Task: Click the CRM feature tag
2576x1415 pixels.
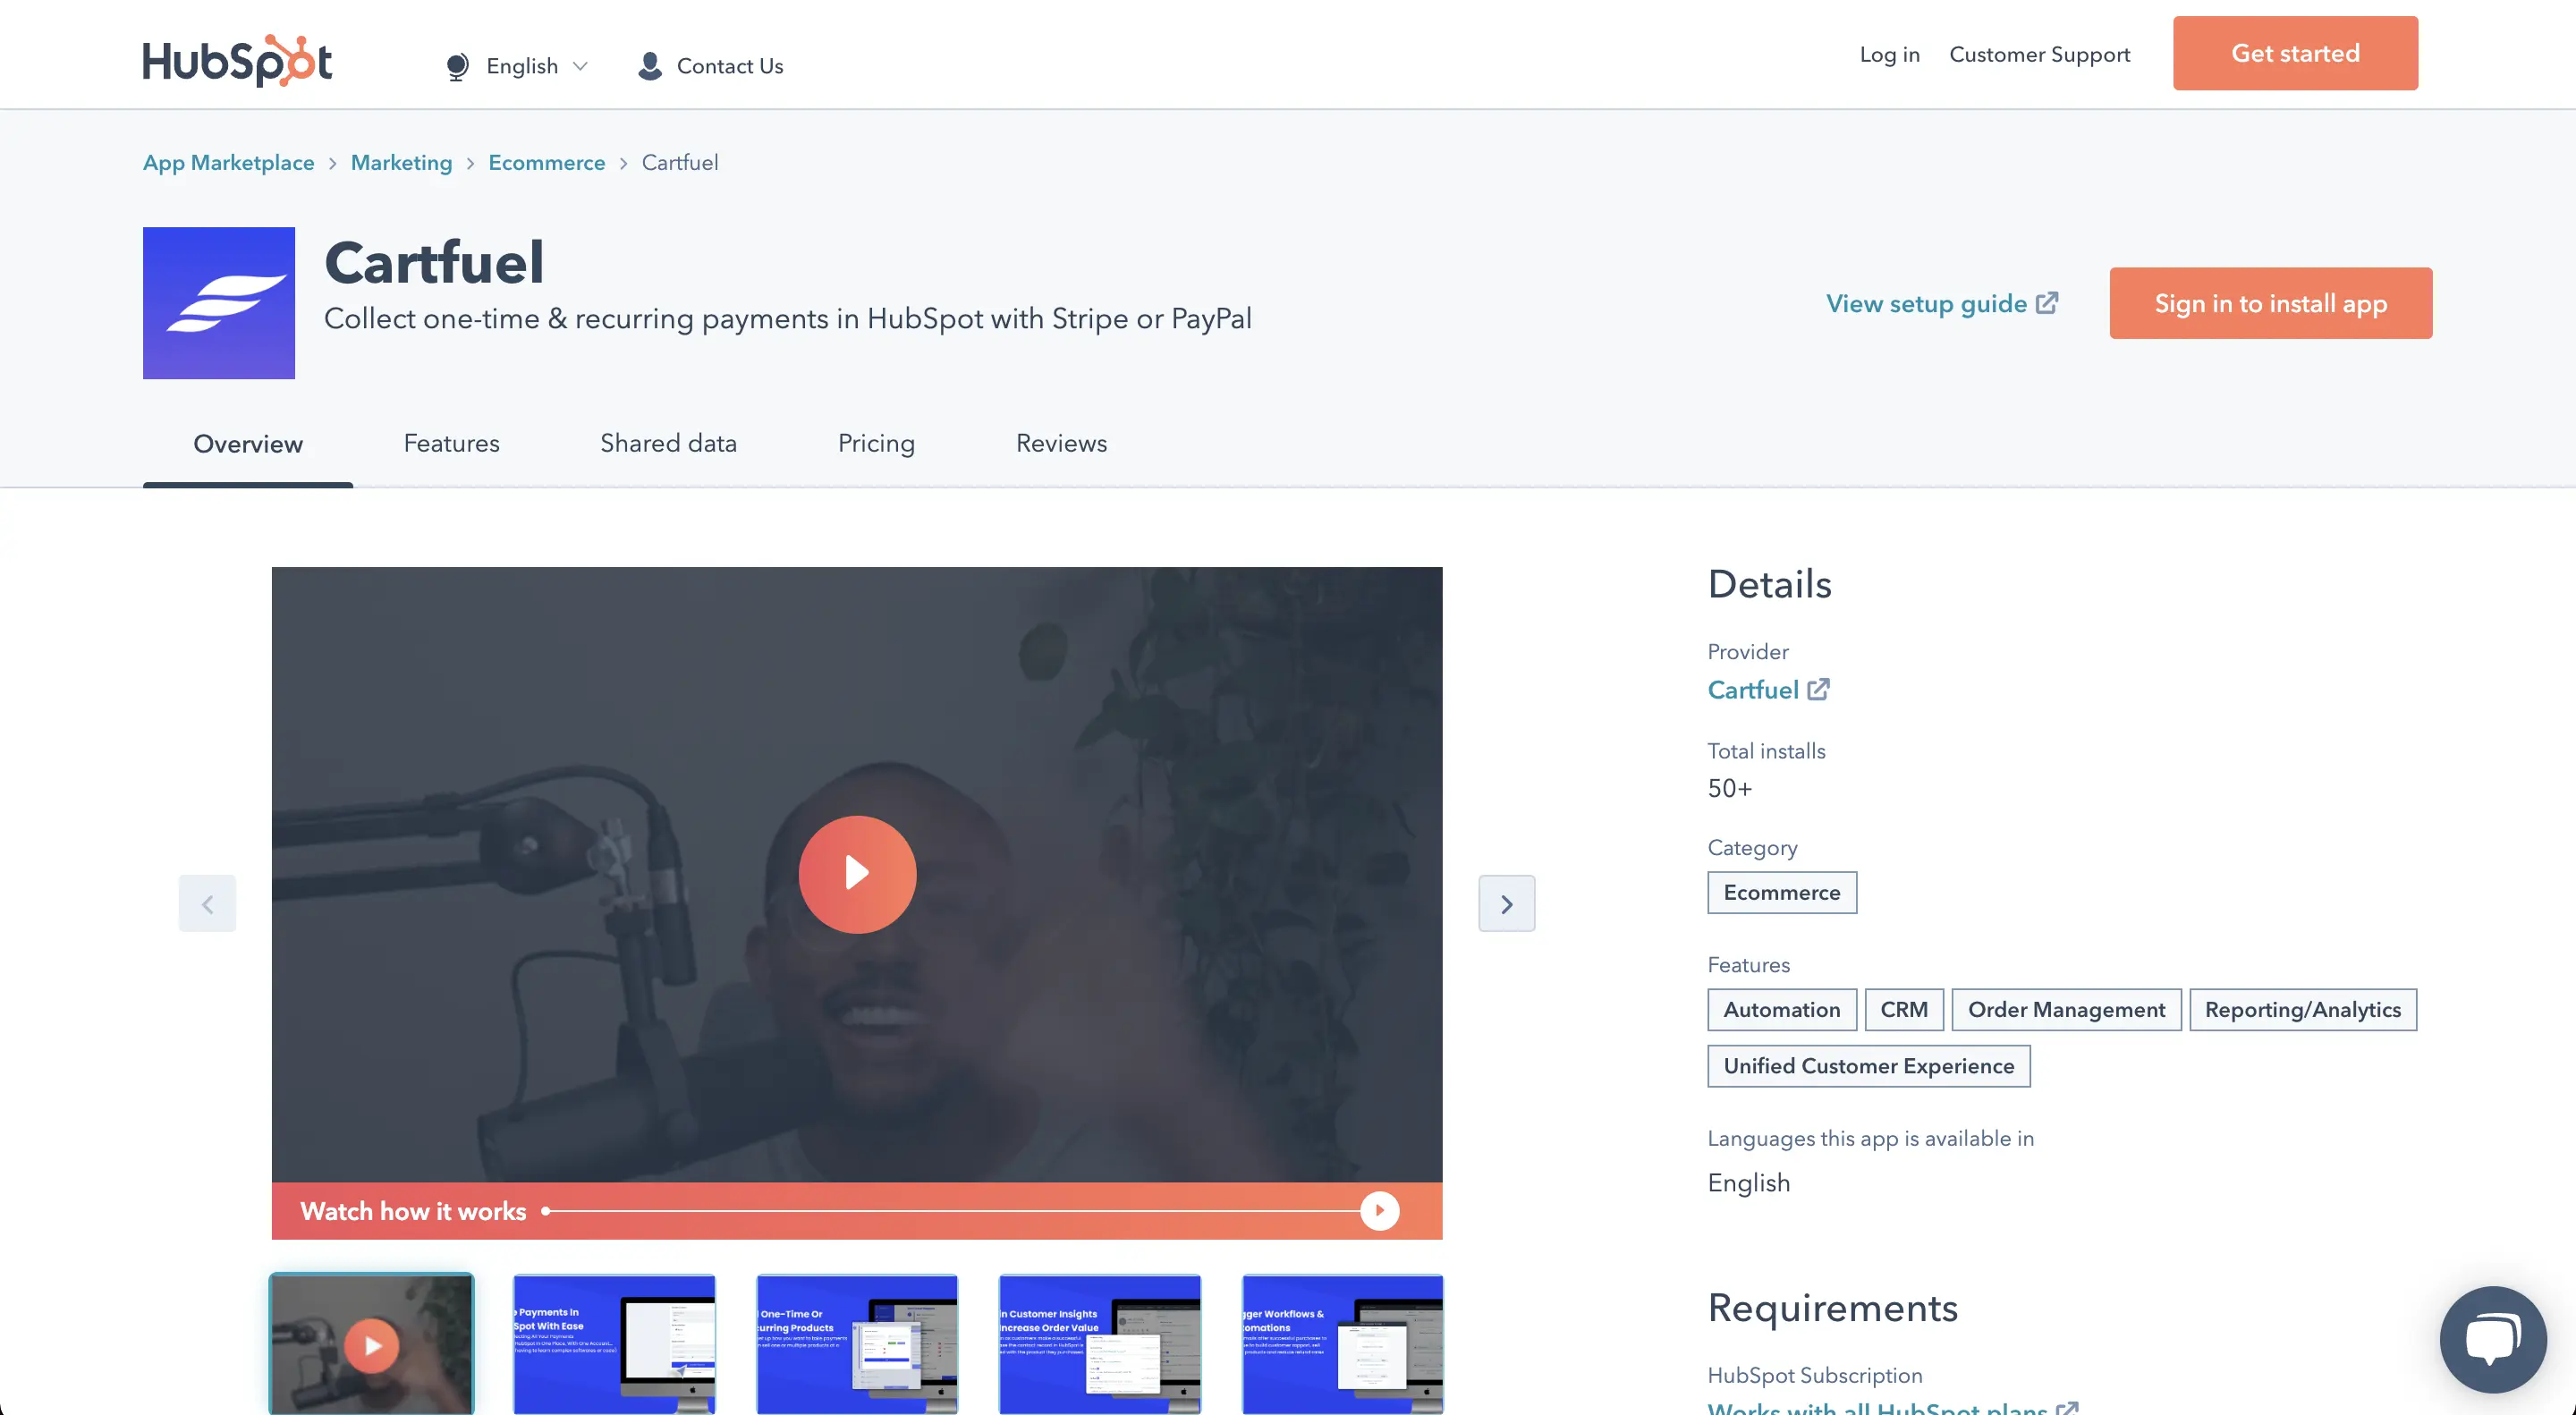Action: pyautogui.click(x=1904, y=1009)
